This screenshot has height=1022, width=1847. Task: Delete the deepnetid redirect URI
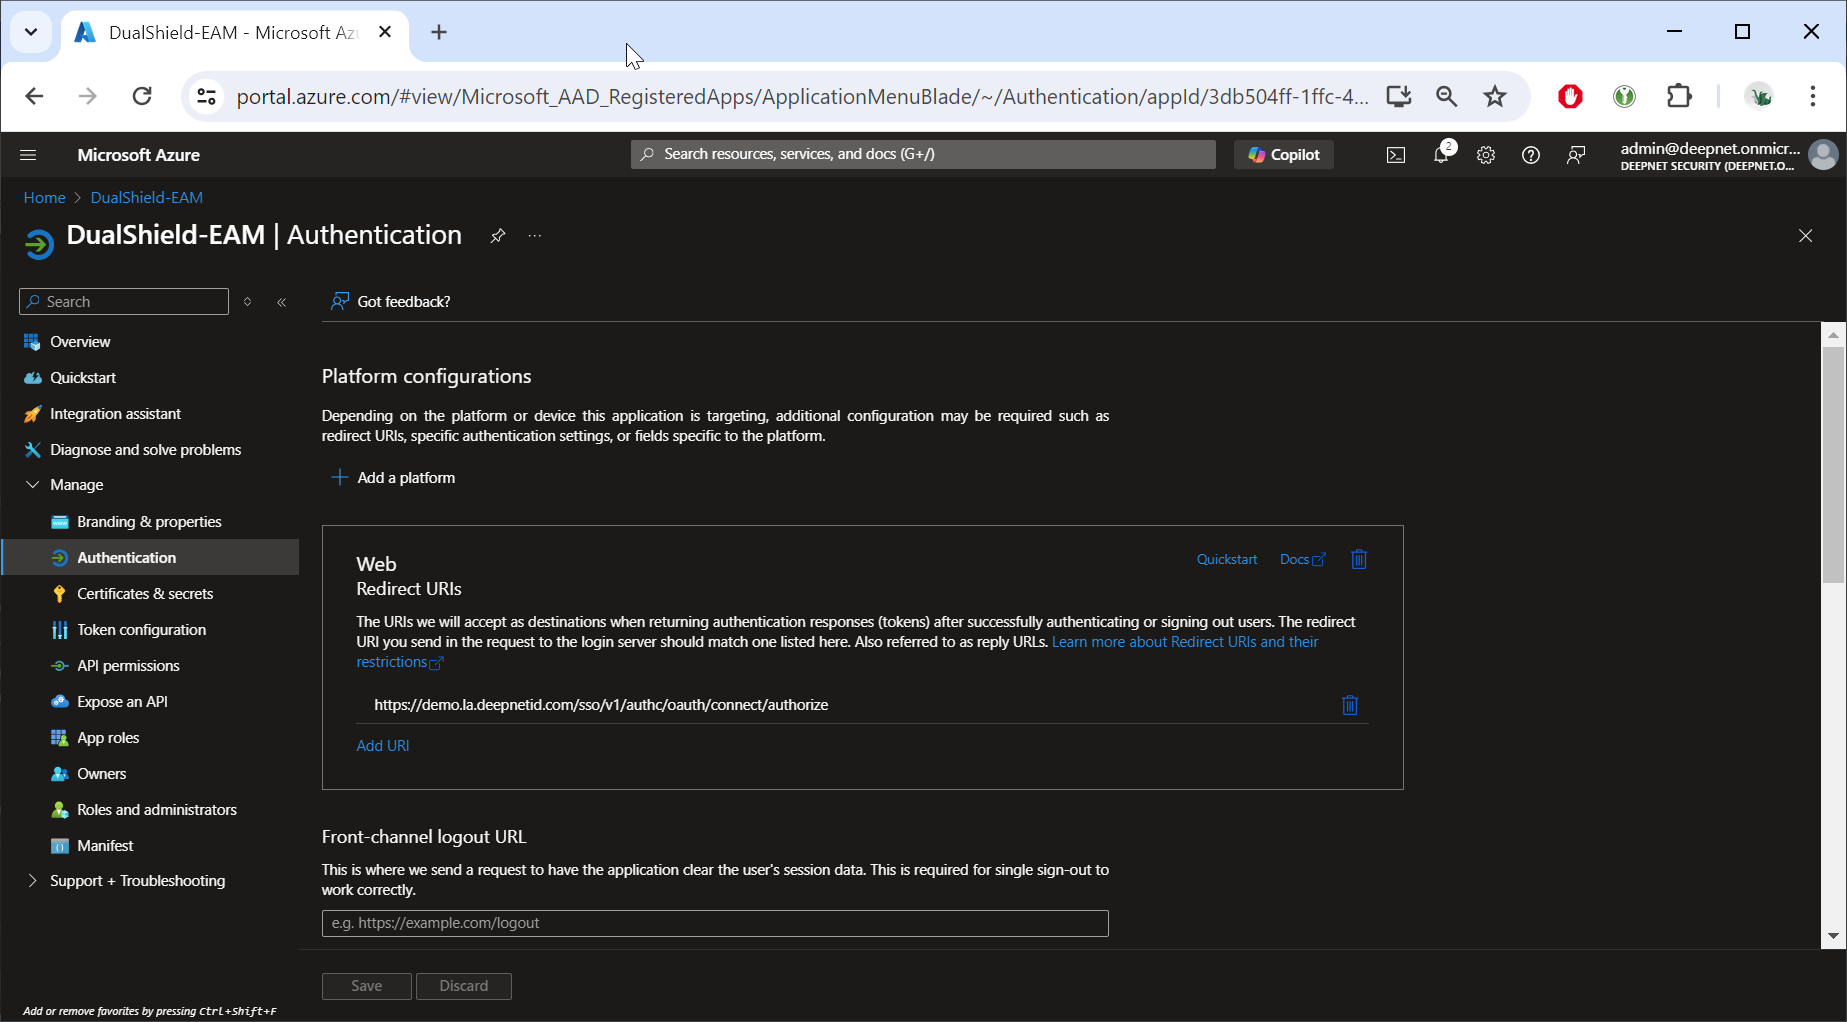click(x=1349, y=705)
